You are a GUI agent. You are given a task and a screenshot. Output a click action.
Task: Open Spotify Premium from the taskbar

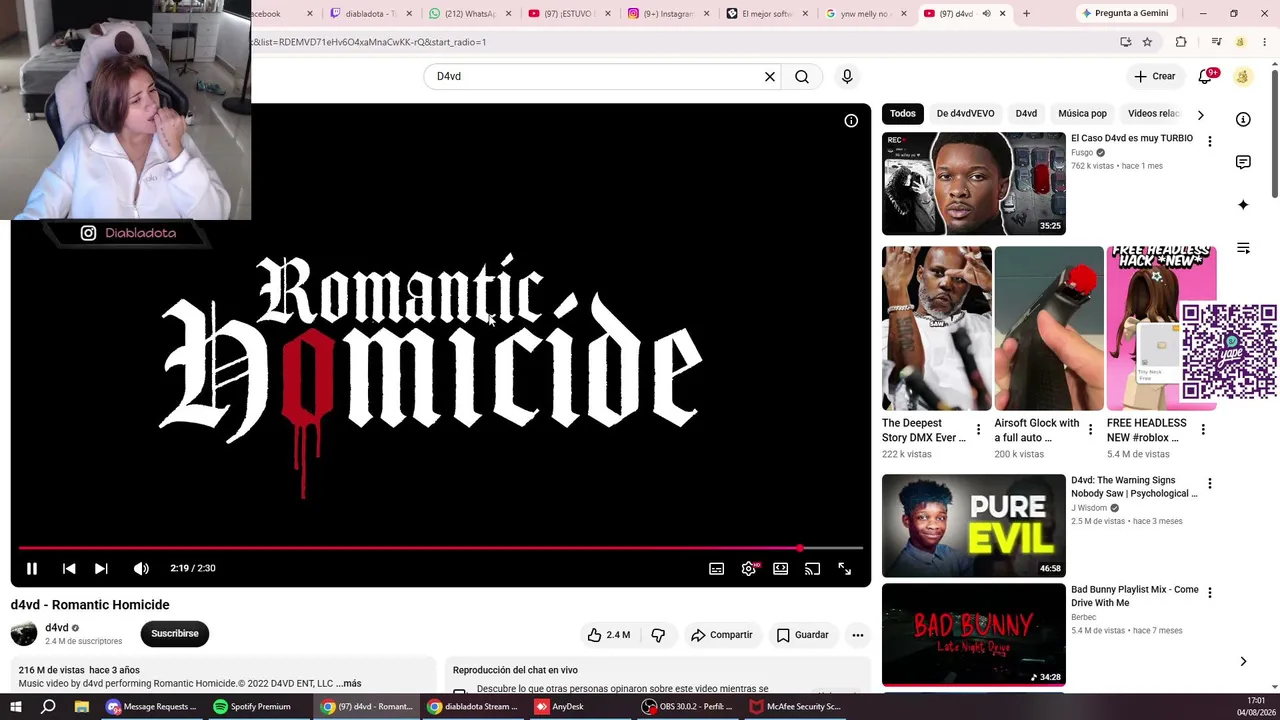click(x=253, y=707)
